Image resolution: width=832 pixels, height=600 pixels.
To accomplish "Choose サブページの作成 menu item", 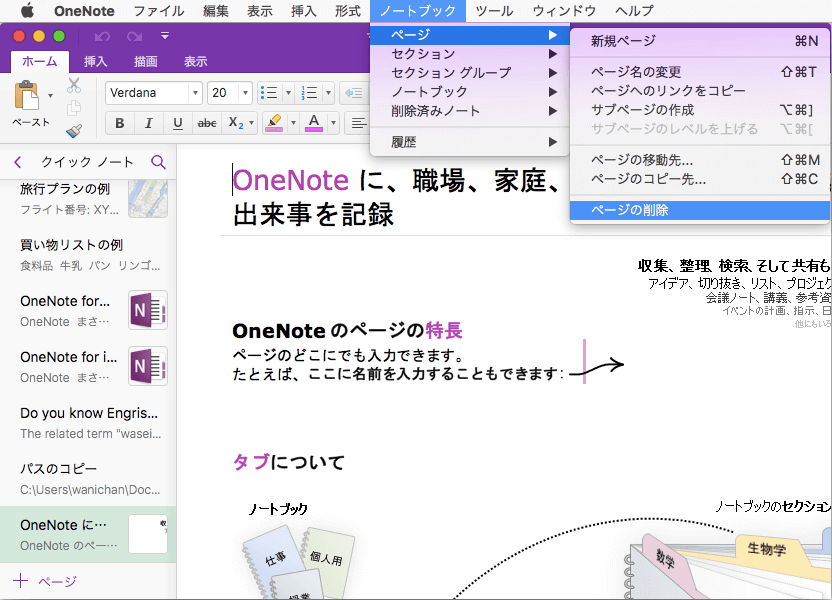I will pyautogui.click(x=700, y=110).
